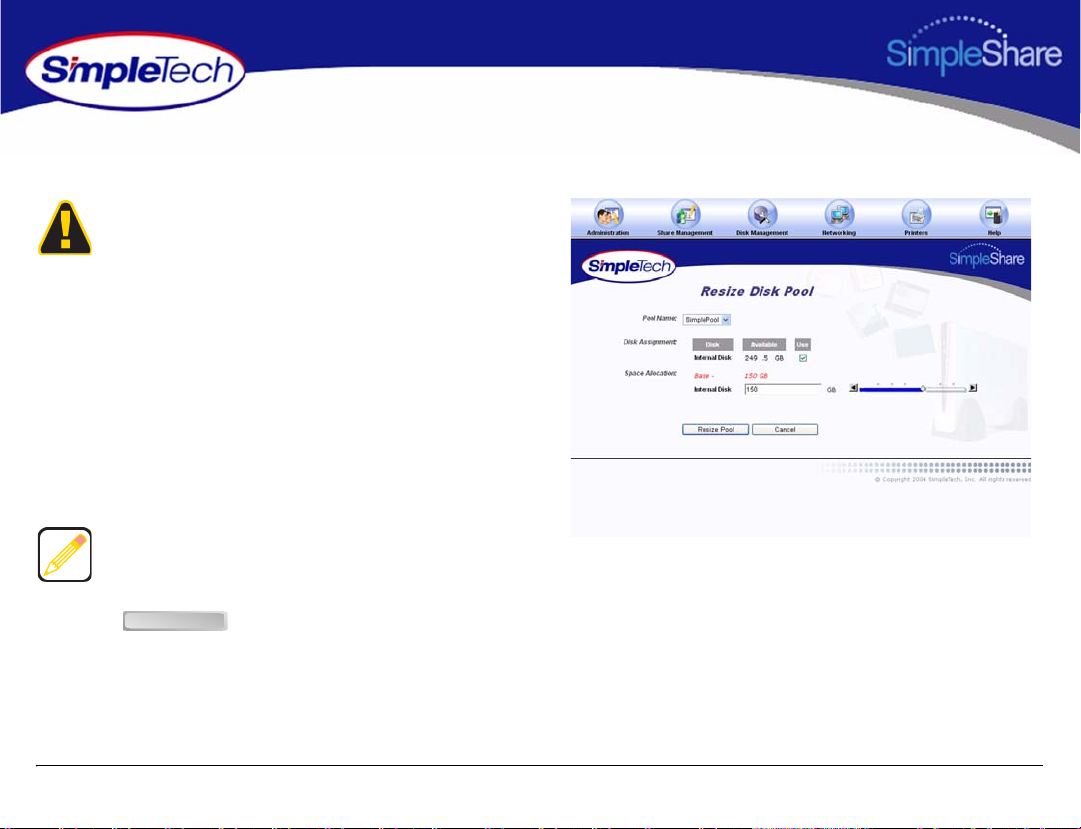Click the space allocation slider handle
Screen dimensions: 1081x829
[923, 389]
